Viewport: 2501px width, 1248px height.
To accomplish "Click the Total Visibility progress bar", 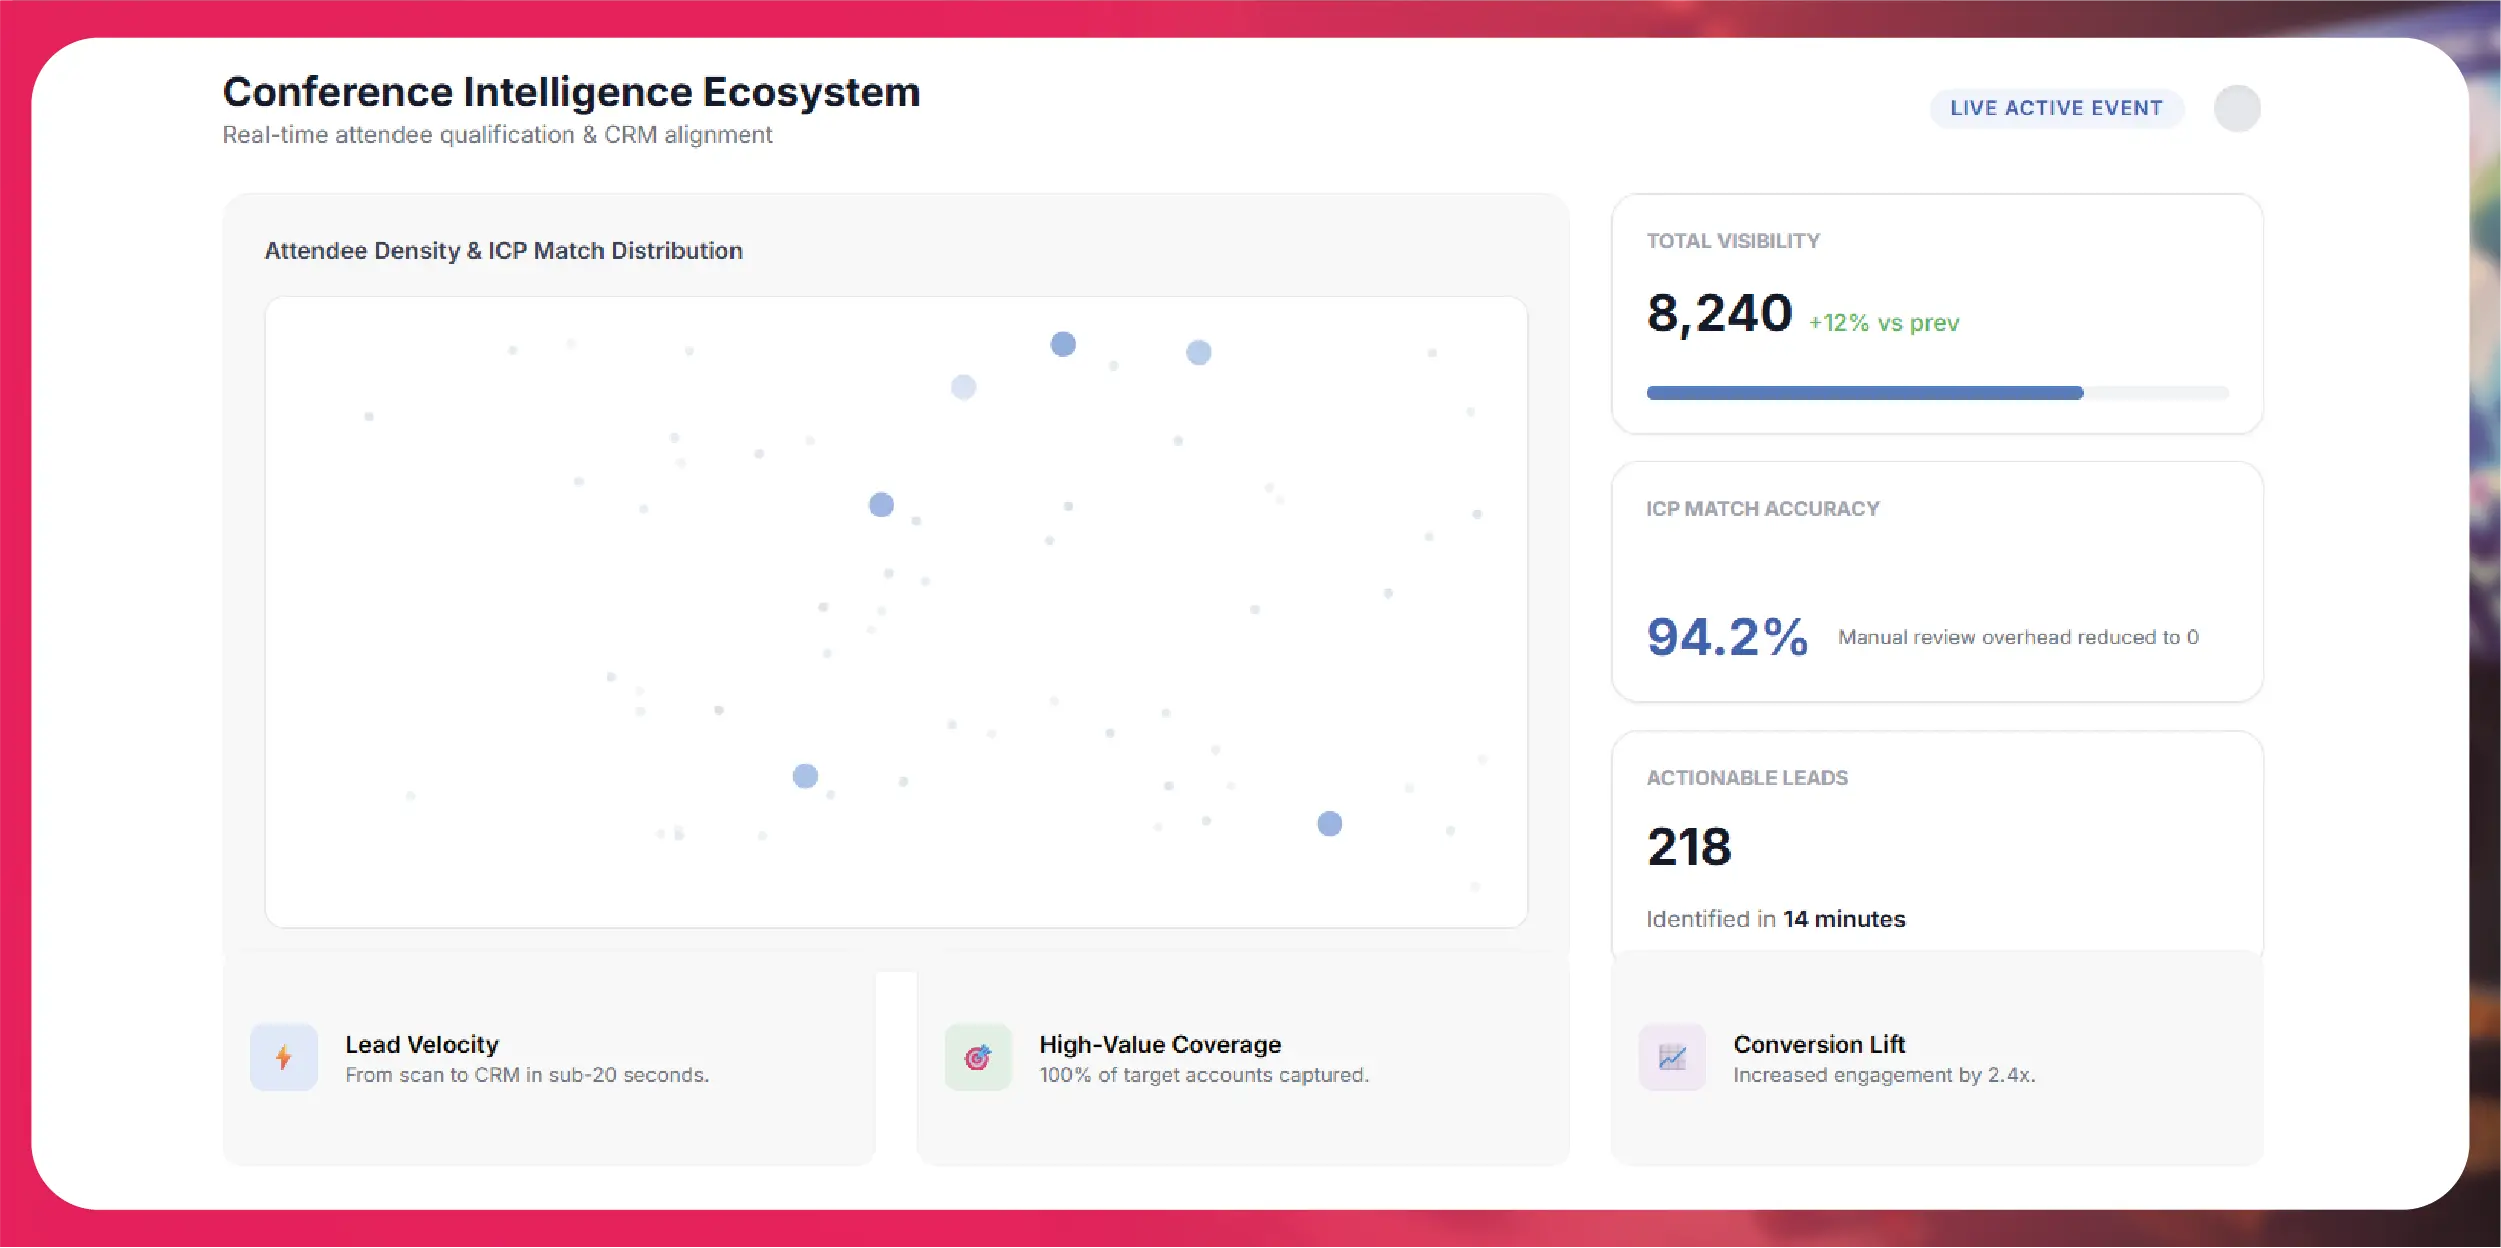I will pyautogui.click(x=1937, y=393).
